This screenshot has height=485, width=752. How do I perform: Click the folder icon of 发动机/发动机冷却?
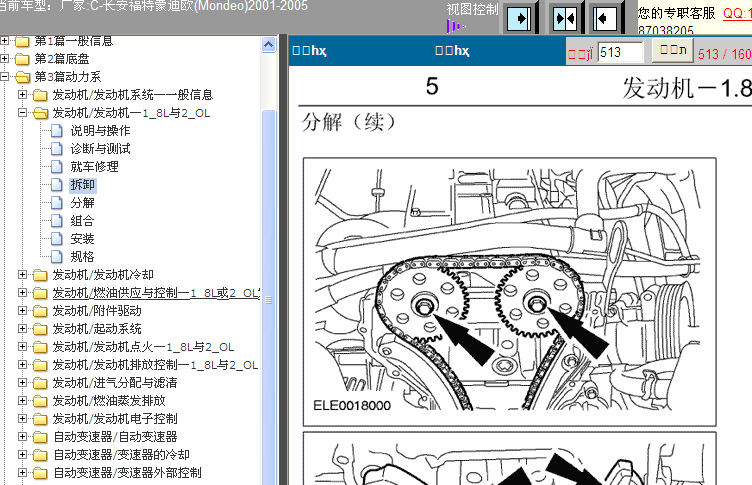pyautogui.click(x=40, y=275)
